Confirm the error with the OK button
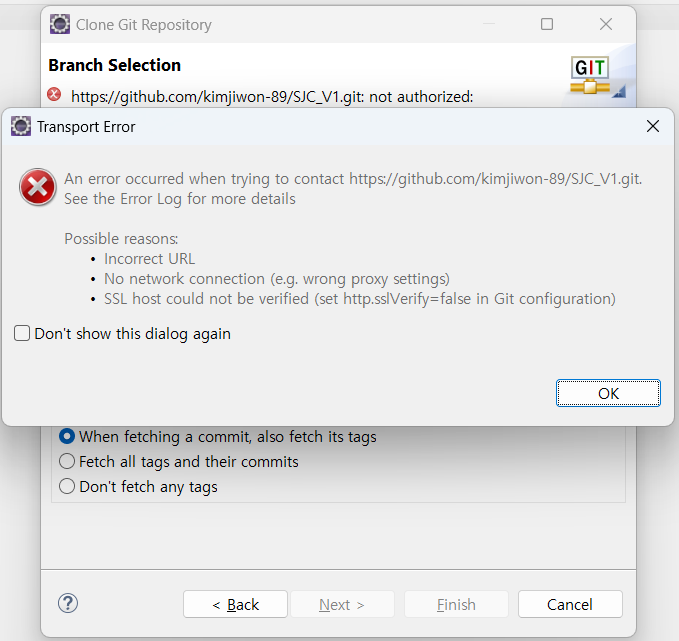679x641 pixels. tap(608, 393)
